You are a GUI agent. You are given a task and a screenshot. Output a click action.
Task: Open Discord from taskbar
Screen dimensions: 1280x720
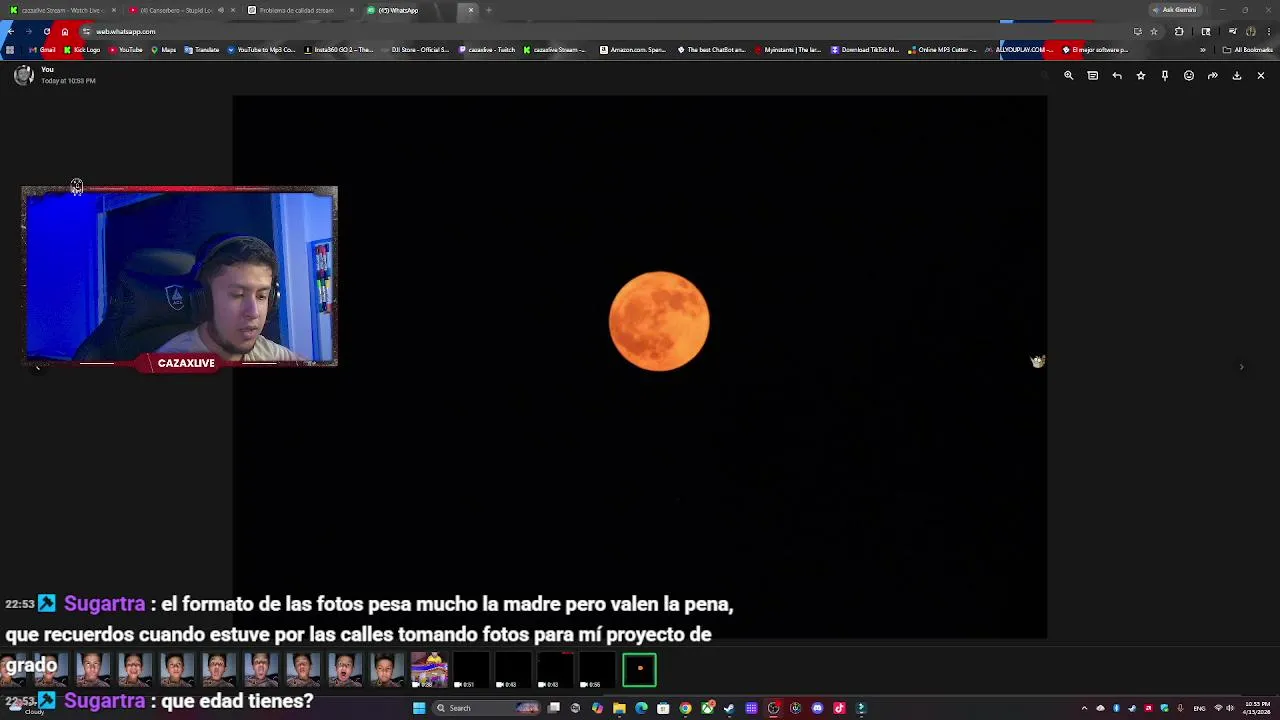point(817,708)
